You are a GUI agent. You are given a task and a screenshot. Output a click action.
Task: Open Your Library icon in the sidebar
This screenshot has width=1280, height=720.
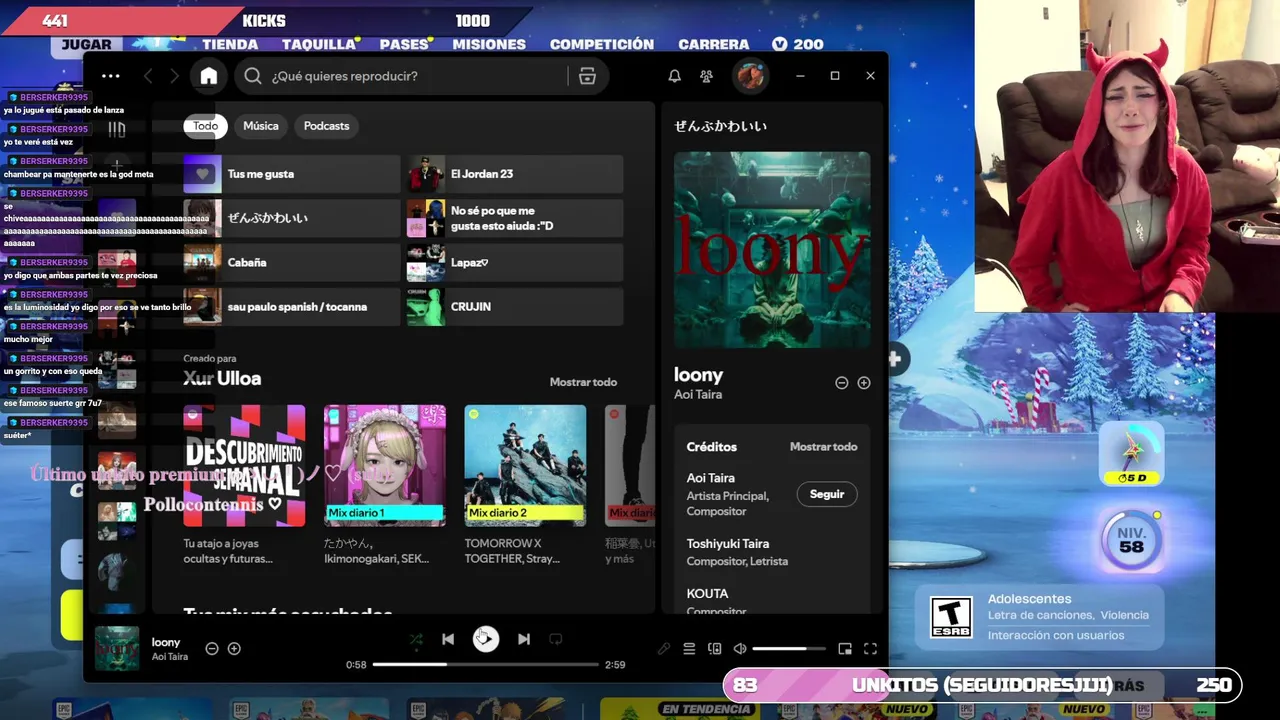click(117, 129)
